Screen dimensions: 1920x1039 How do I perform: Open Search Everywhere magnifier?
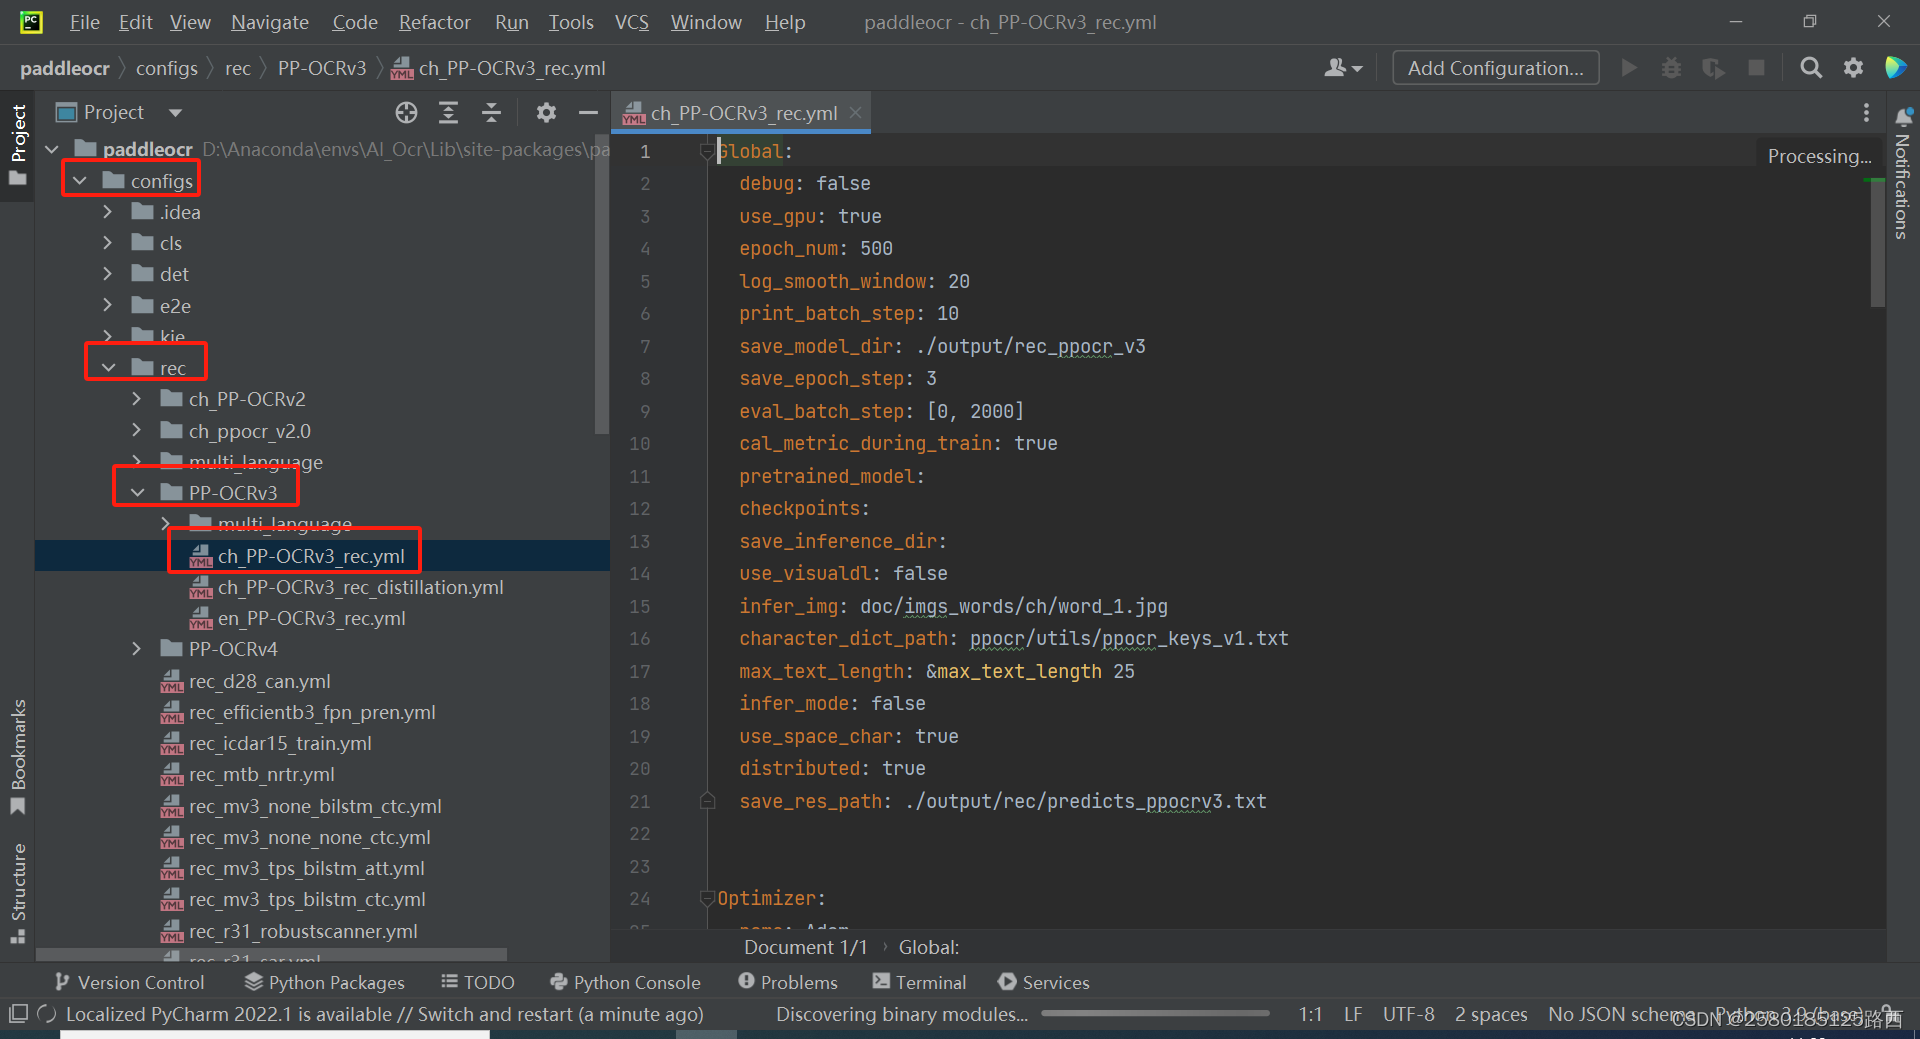[1811, 68]
